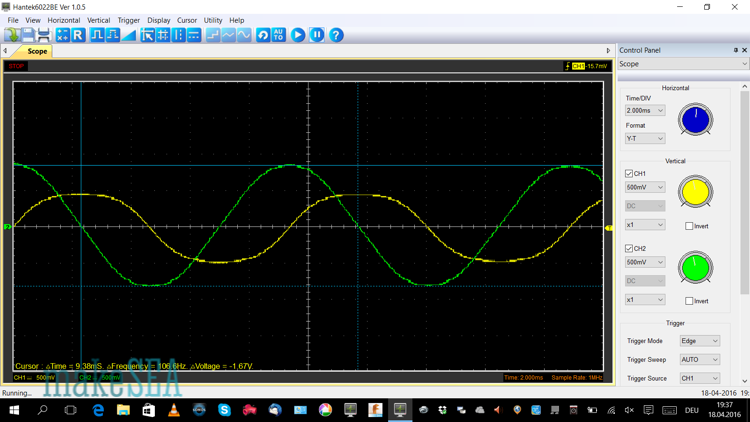Pause acquisition with the pause icon
This screenshot has height=422, width=750.
tap(317, 35)
